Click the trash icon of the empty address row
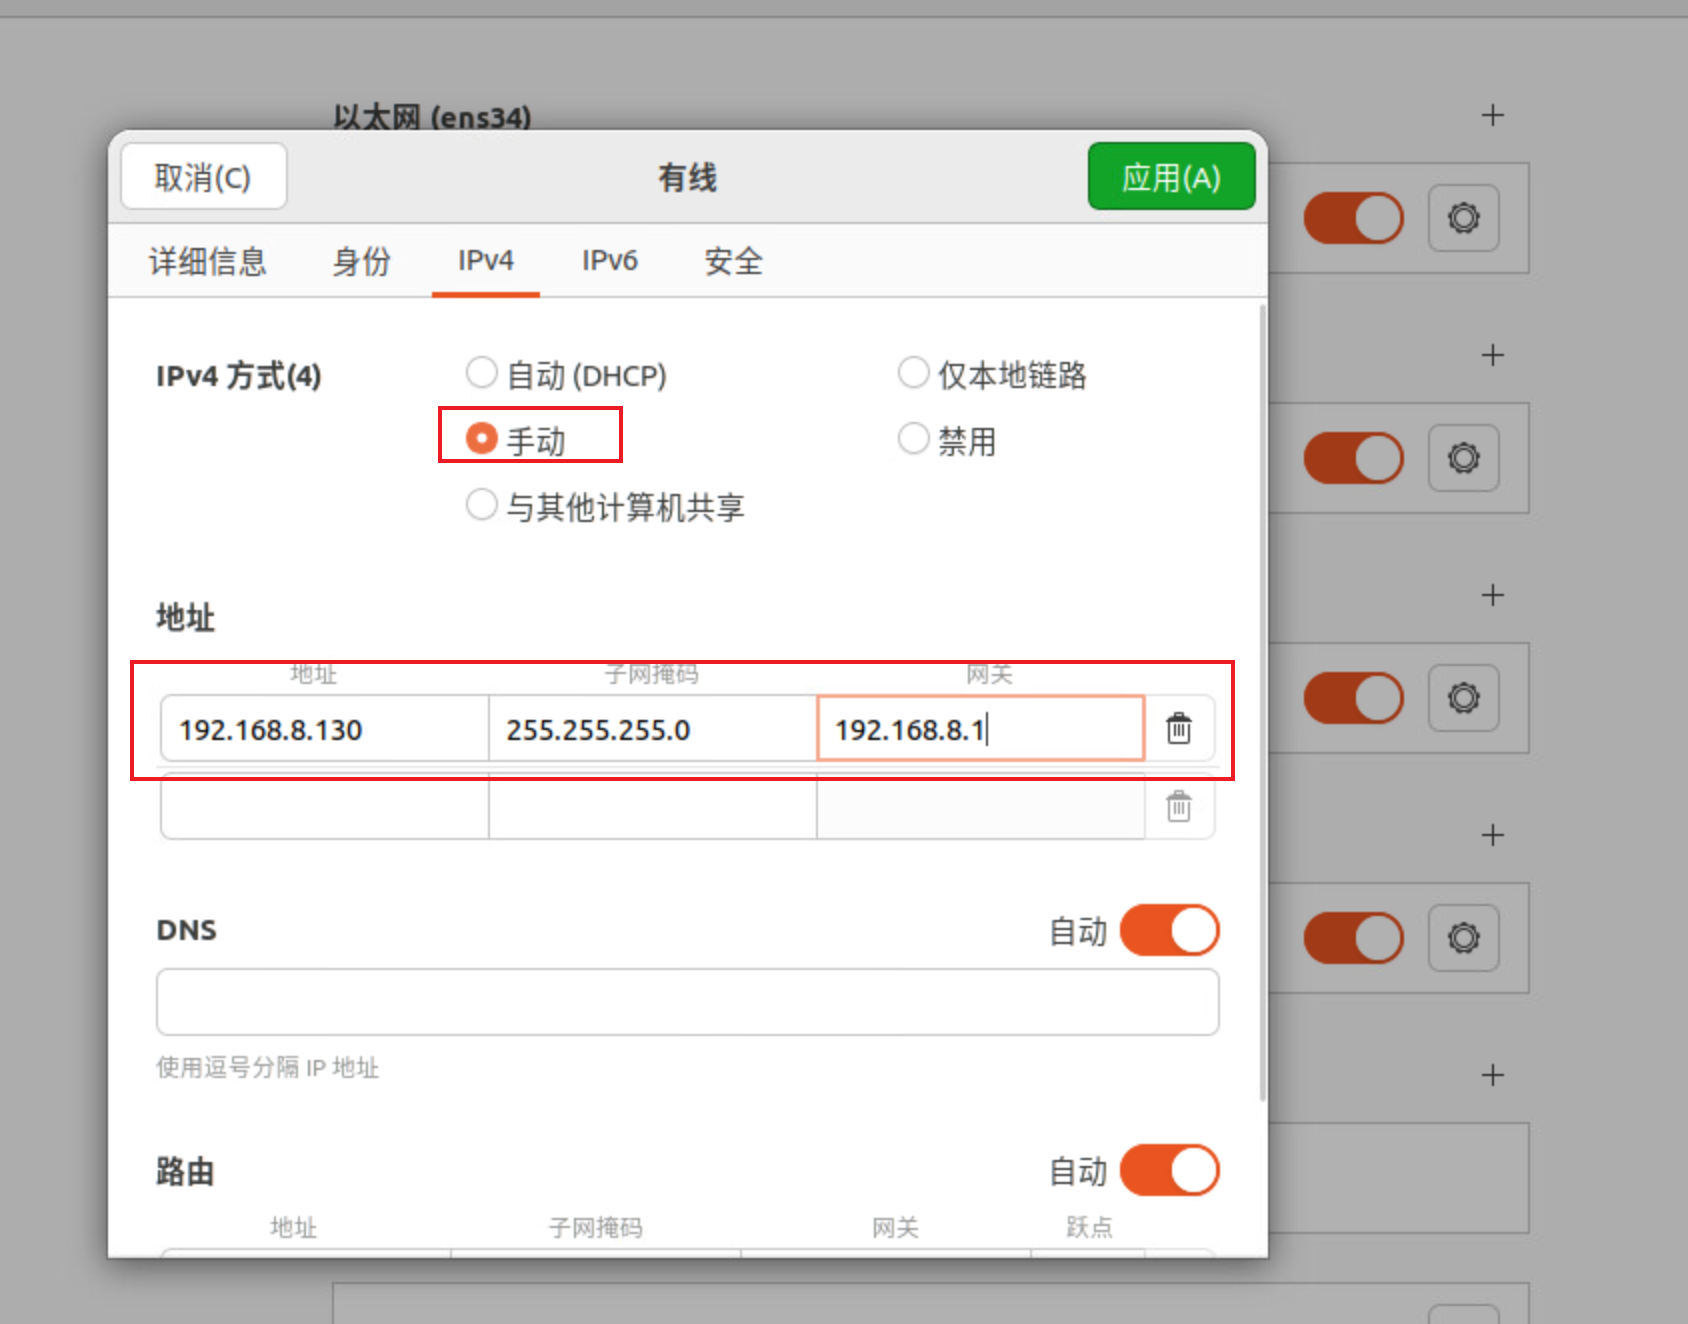This screenshot has height=1324, width=1688. [x=1179, y=806]
